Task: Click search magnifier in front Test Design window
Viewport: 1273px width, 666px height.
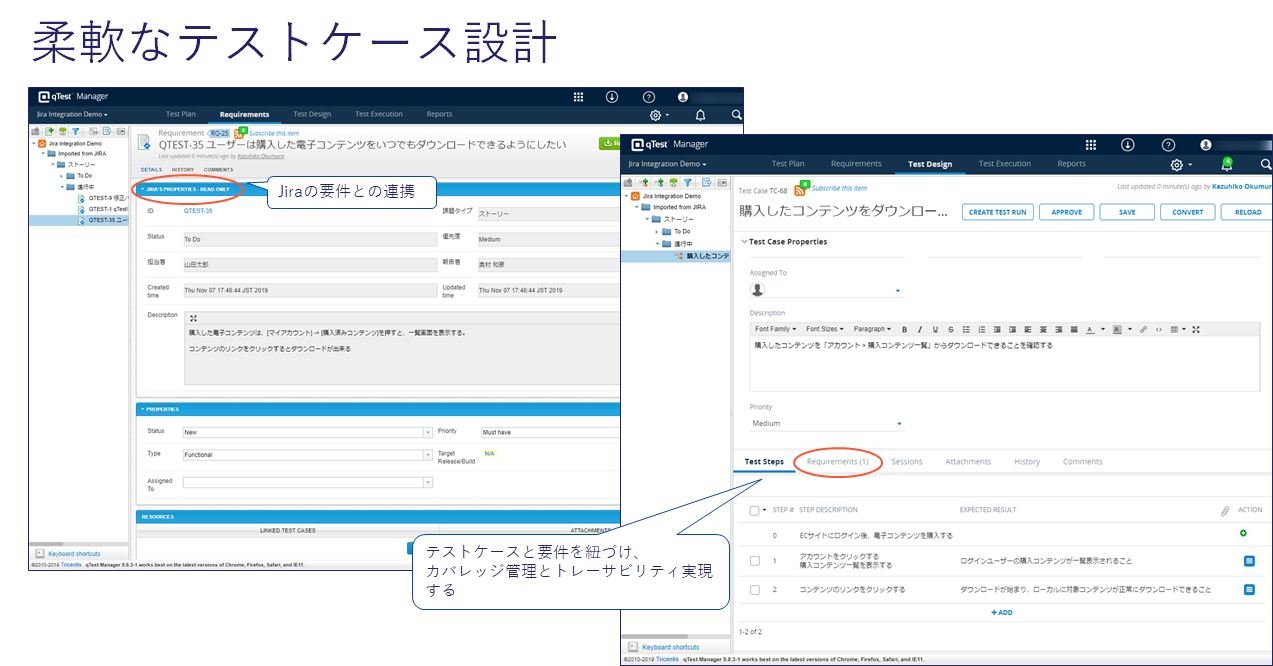Action: coord(1265,165)
